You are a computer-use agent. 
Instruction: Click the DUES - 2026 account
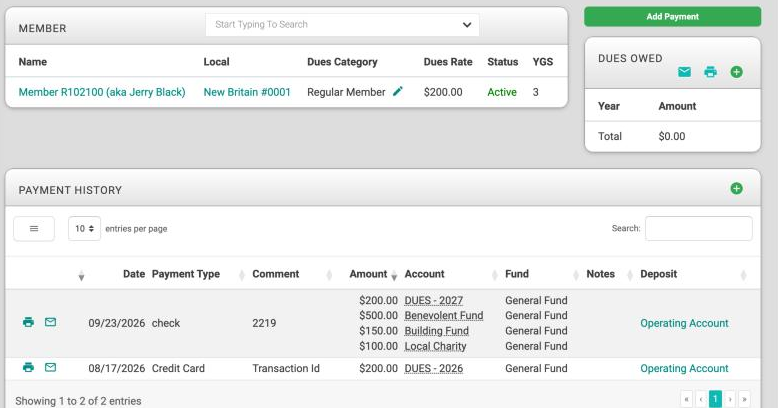click(x=434, y=368)
